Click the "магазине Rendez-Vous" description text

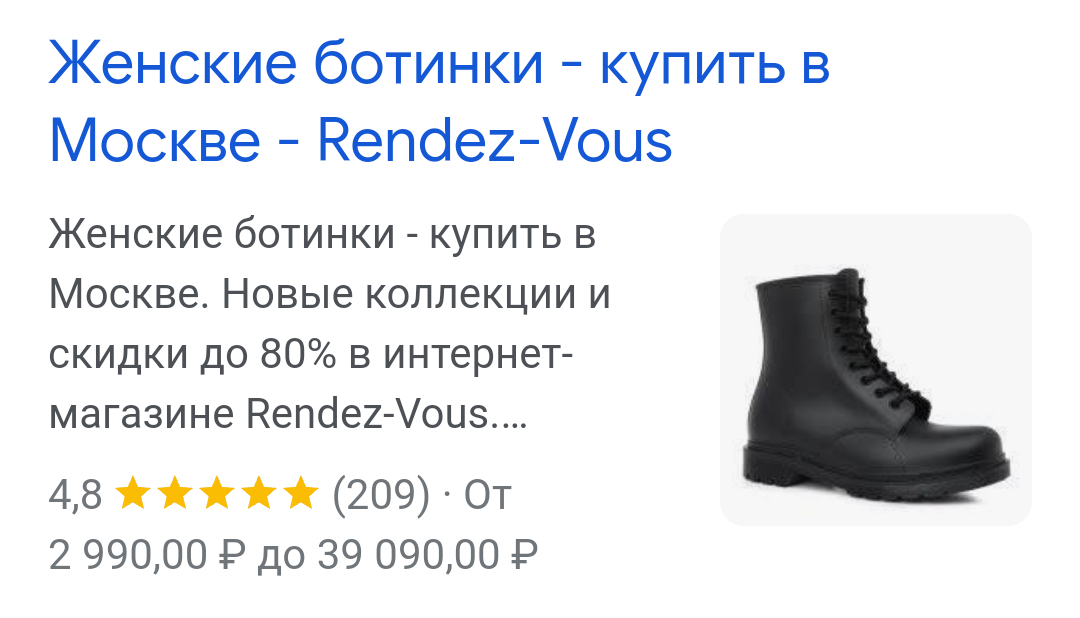pos(269,415)
